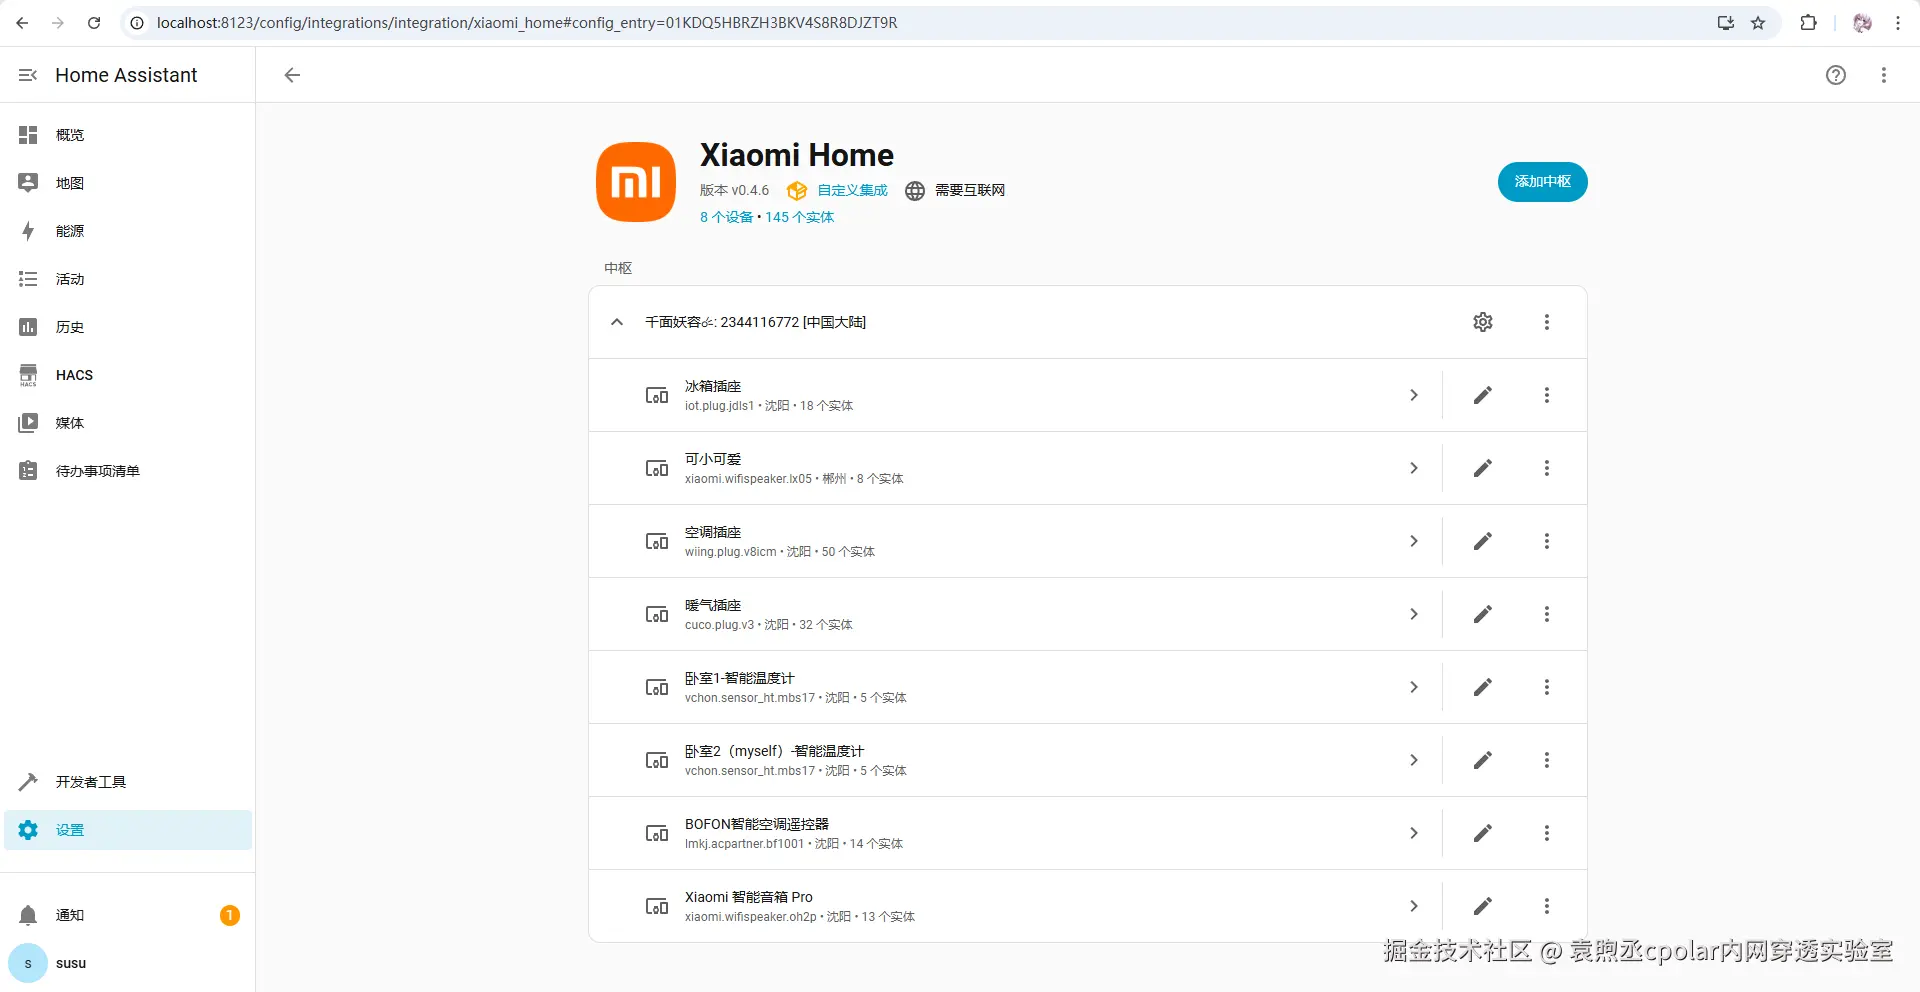The width and height of the screenshot is (1920, 992).
Task: Bookmark this page with the star icon
Action: point(1758,23)
